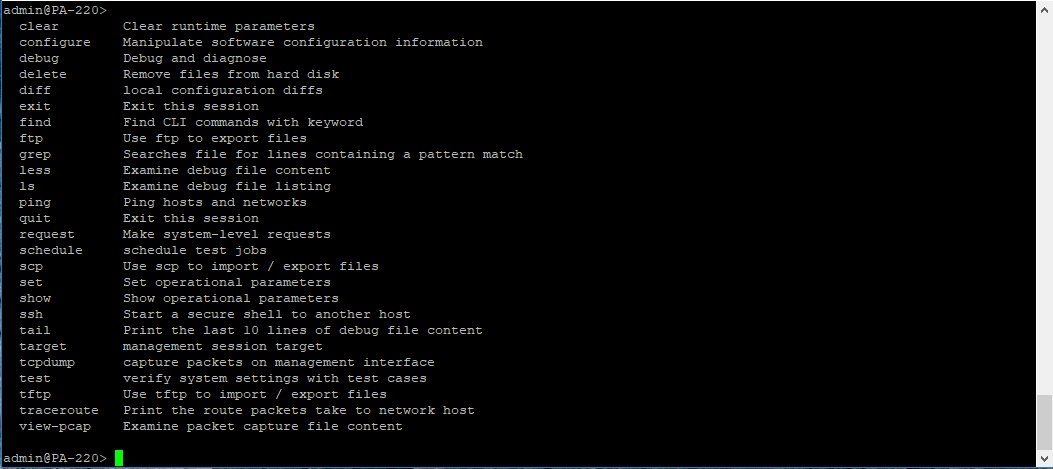Click the 'show' command in list
Viewport: 1053px width, 469px height.
[x=35, y=298]
